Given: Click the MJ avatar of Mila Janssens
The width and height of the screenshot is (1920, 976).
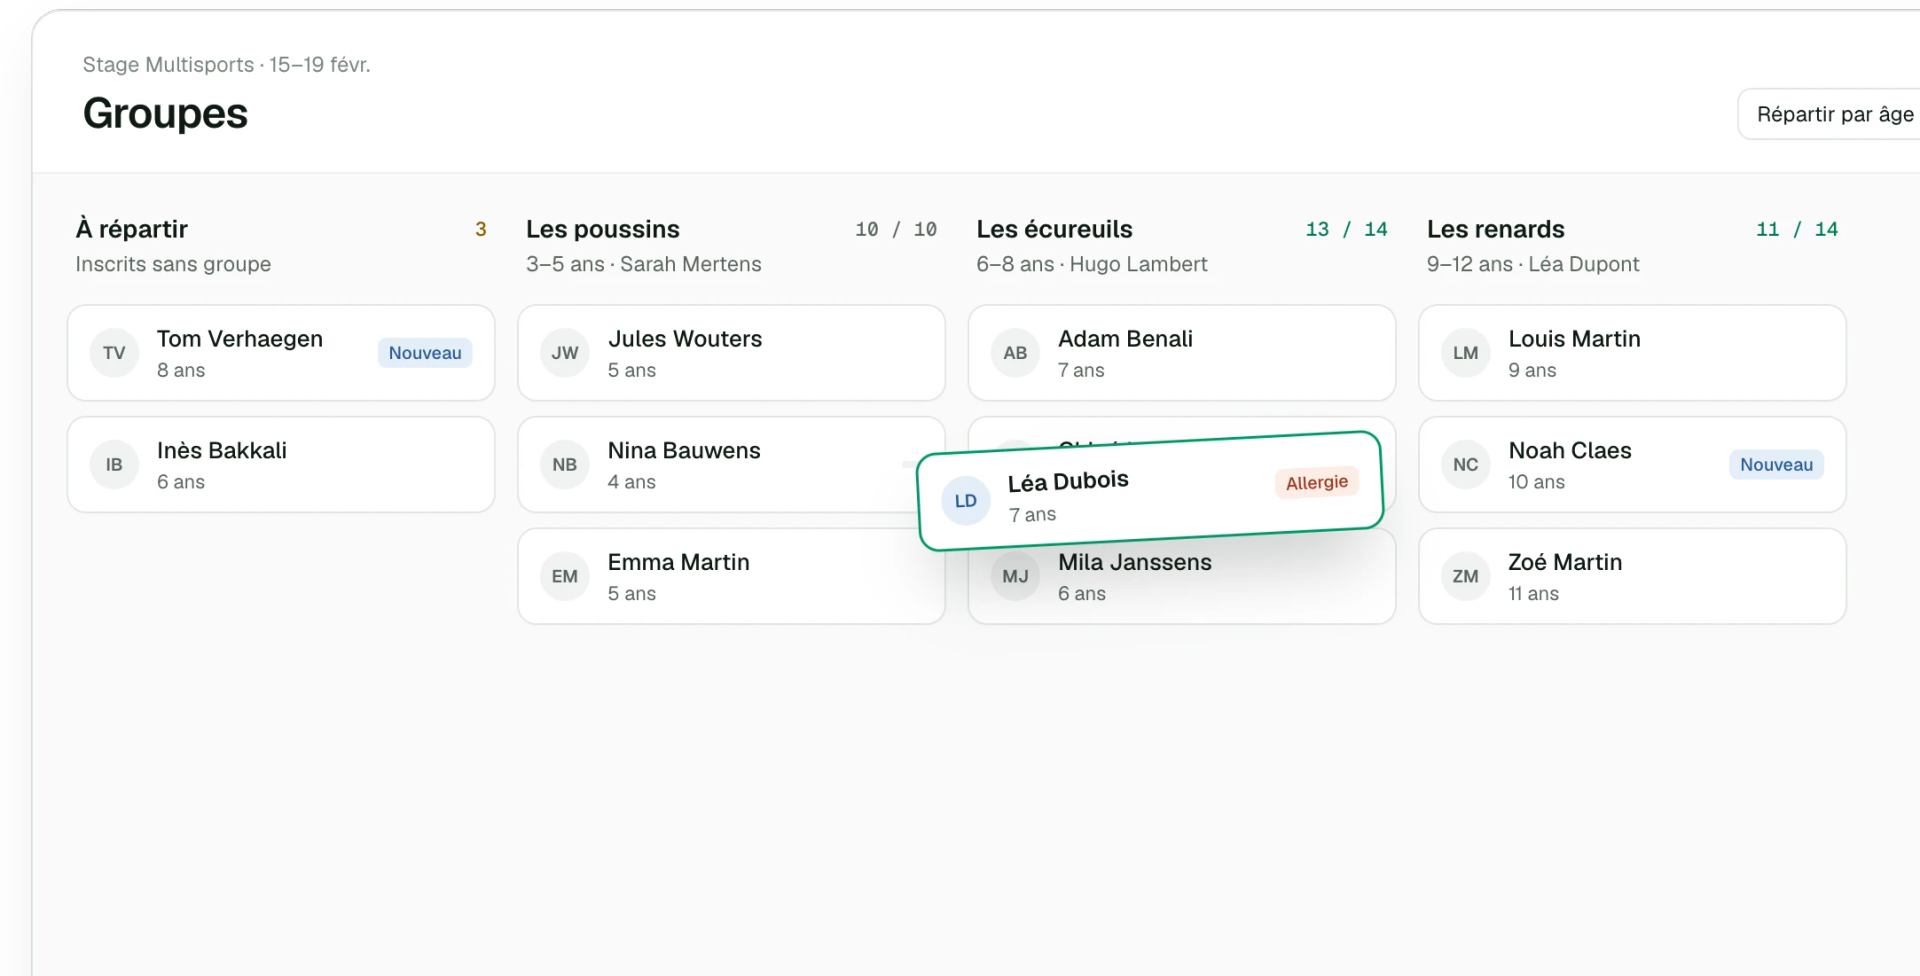Looking at the screenshot, I should coord(1015,577).
